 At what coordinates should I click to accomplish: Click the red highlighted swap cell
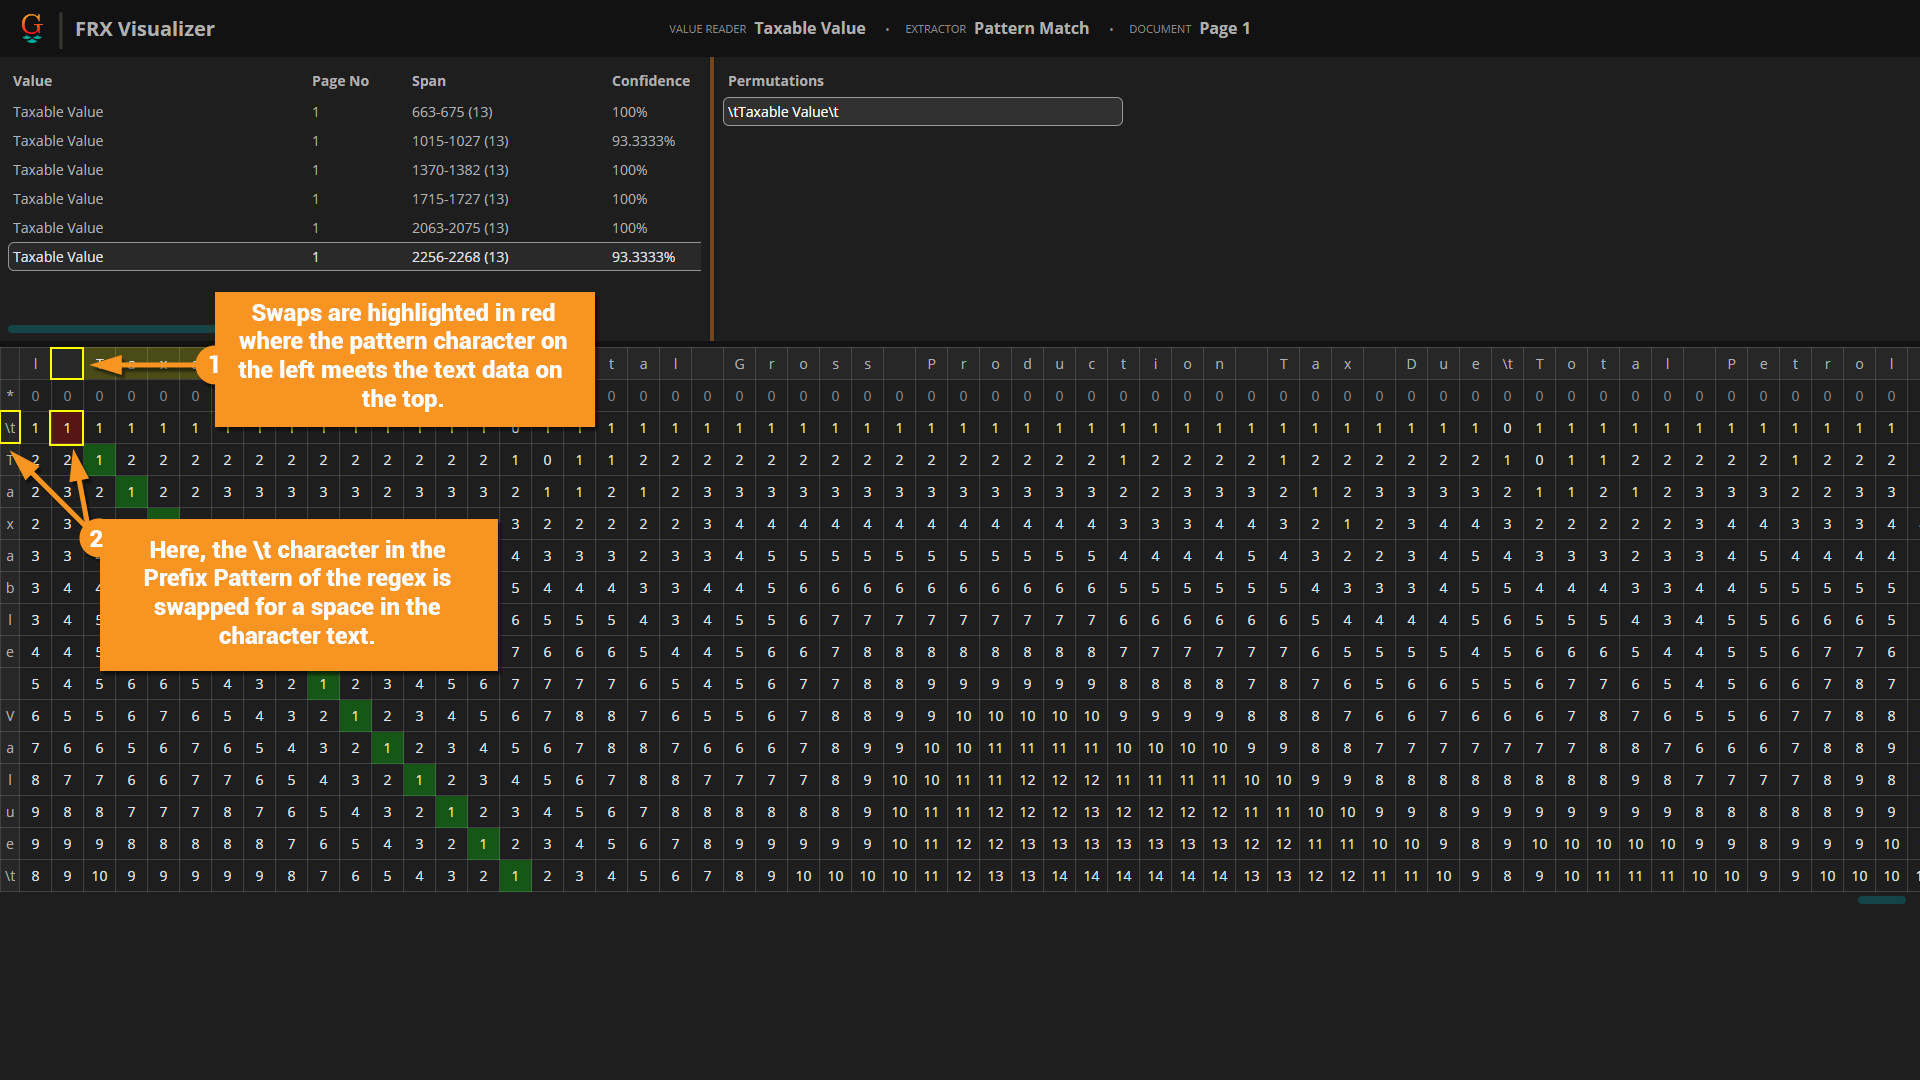pyautogui.click(x=67, y=428)
